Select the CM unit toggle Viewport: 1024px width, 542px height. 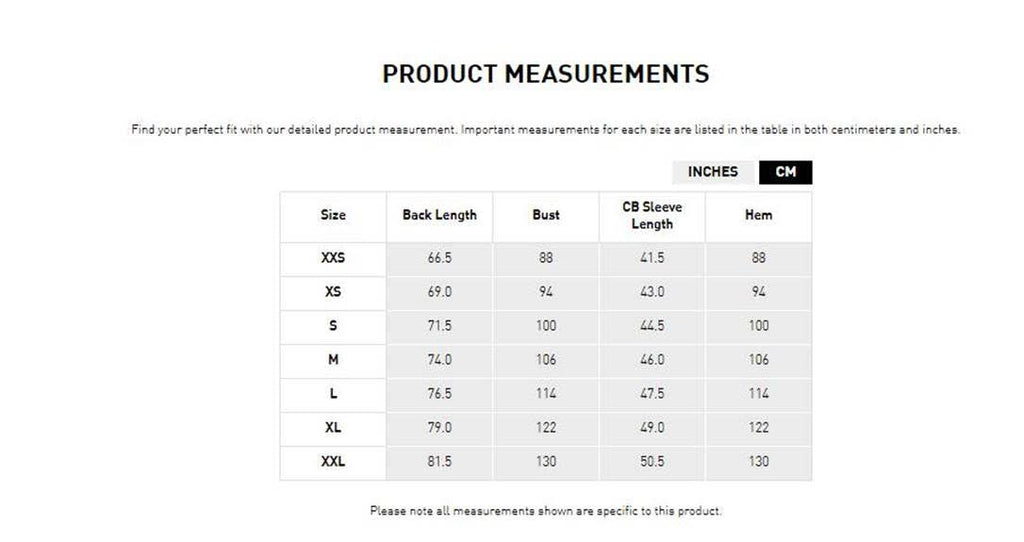click(x=786, y=172)
